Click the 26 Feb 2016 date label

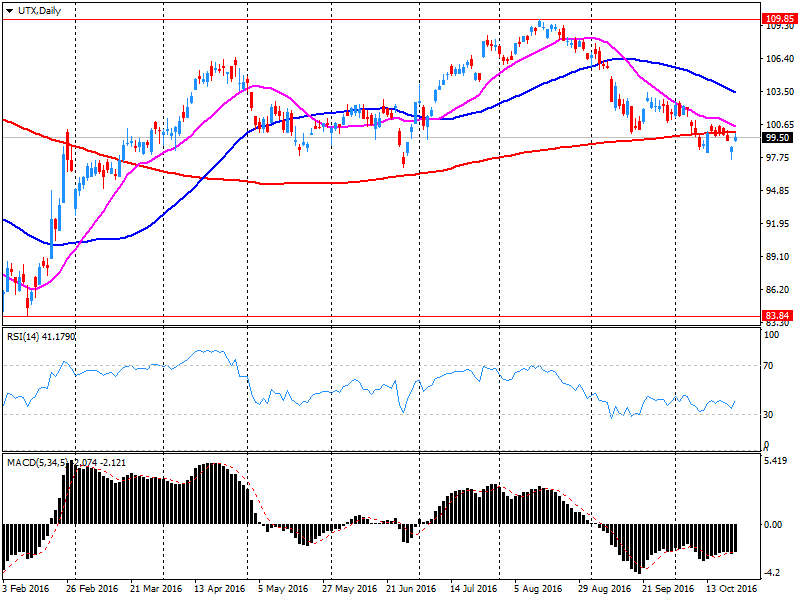click(x=92, y=589)
